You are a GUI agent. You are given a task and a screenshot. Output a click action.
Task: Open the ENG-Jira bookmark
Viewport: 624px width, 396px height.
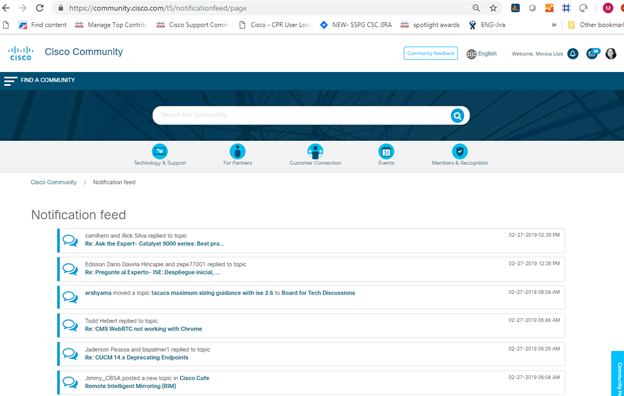point(487,25)
